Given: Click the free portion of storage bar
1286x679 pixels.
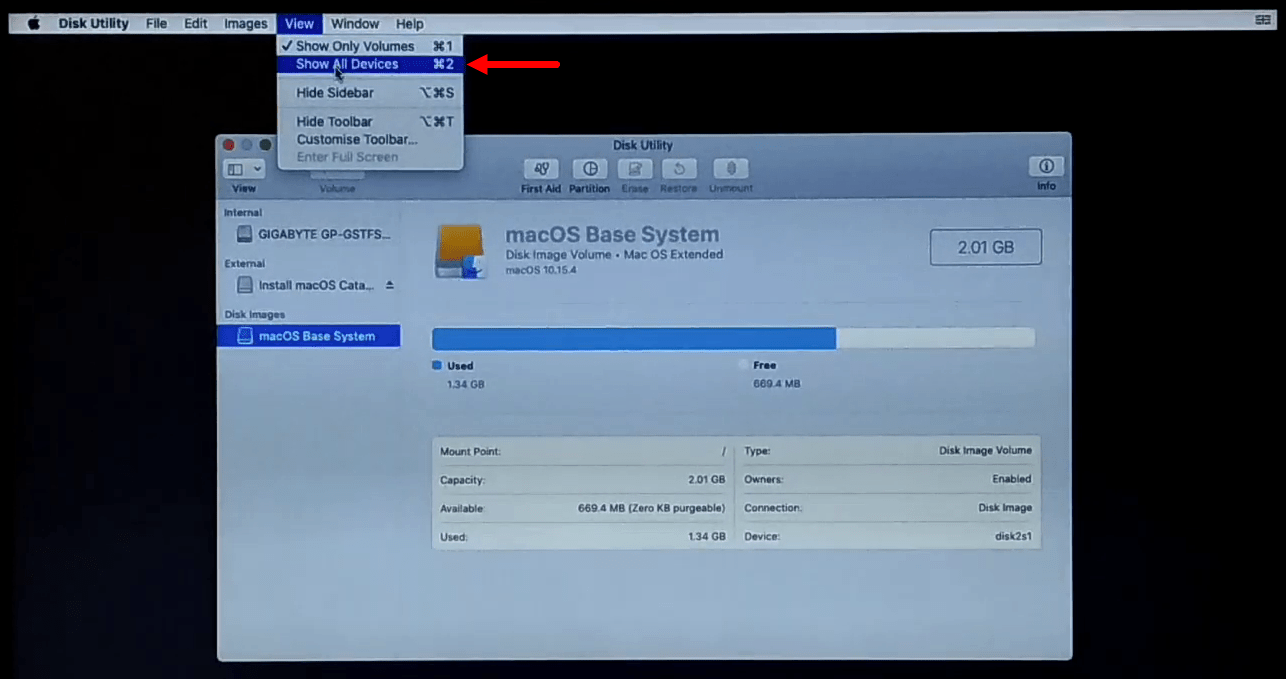Looking at the screenshot, I should [x=935, y=338].
